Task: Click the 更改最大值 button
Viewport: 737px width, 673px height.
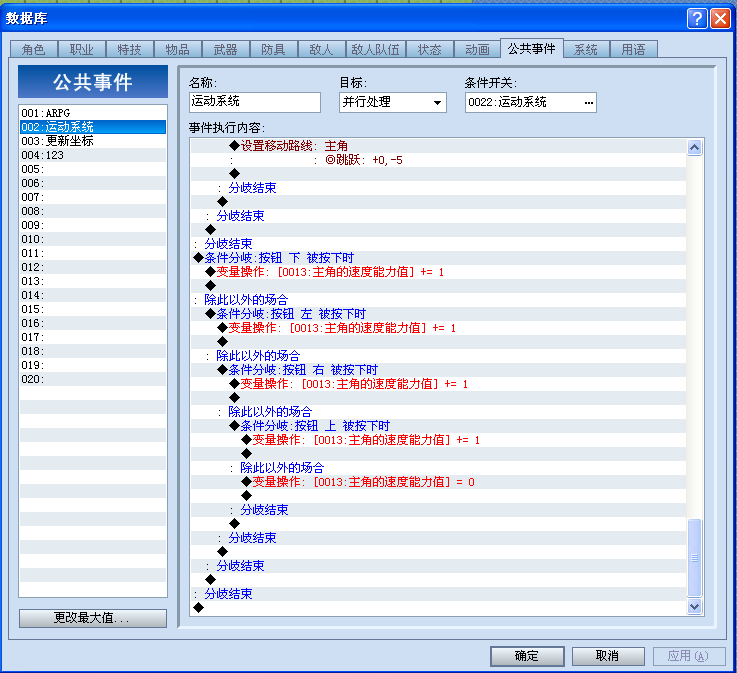Action: 93,618
